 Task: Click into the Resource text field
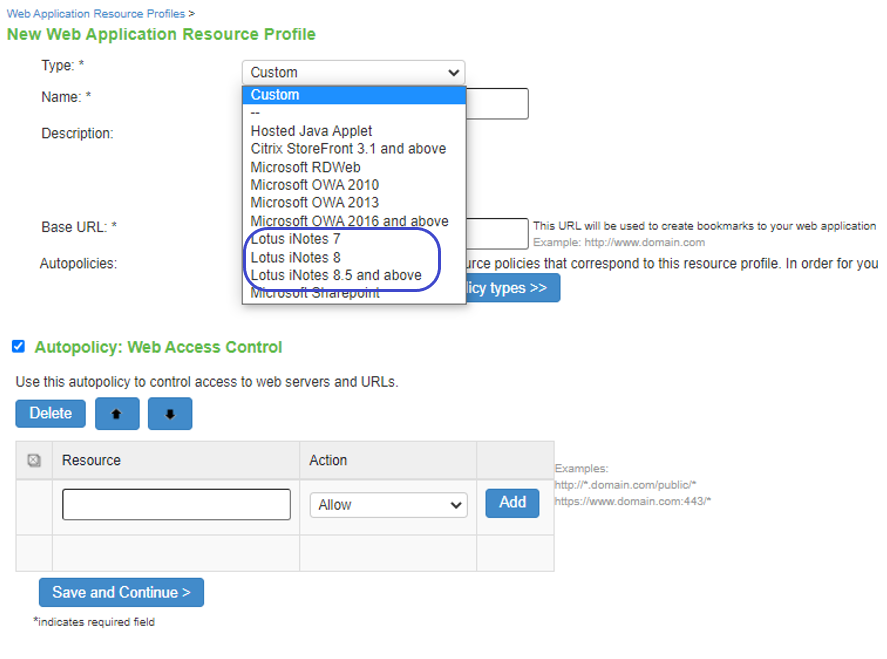point(176,505)
